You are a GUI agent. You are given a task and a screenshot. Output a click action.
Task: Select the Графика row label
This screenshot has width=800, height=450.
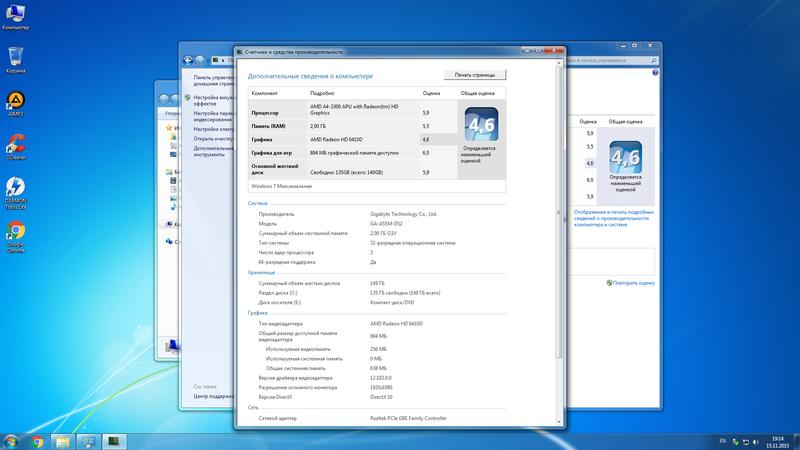click(x=262, y=139)
